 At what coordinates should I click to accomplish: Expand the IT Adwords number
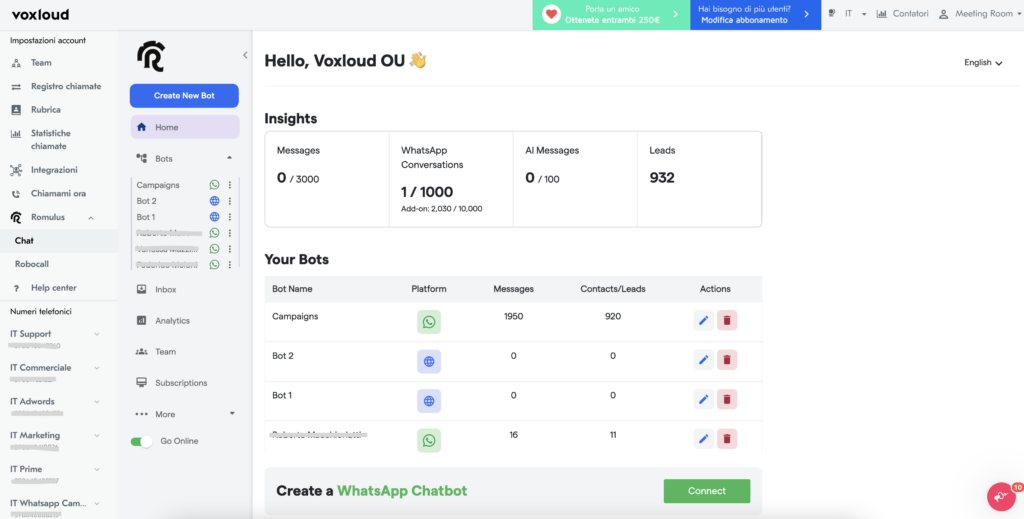tap(97, 401)
